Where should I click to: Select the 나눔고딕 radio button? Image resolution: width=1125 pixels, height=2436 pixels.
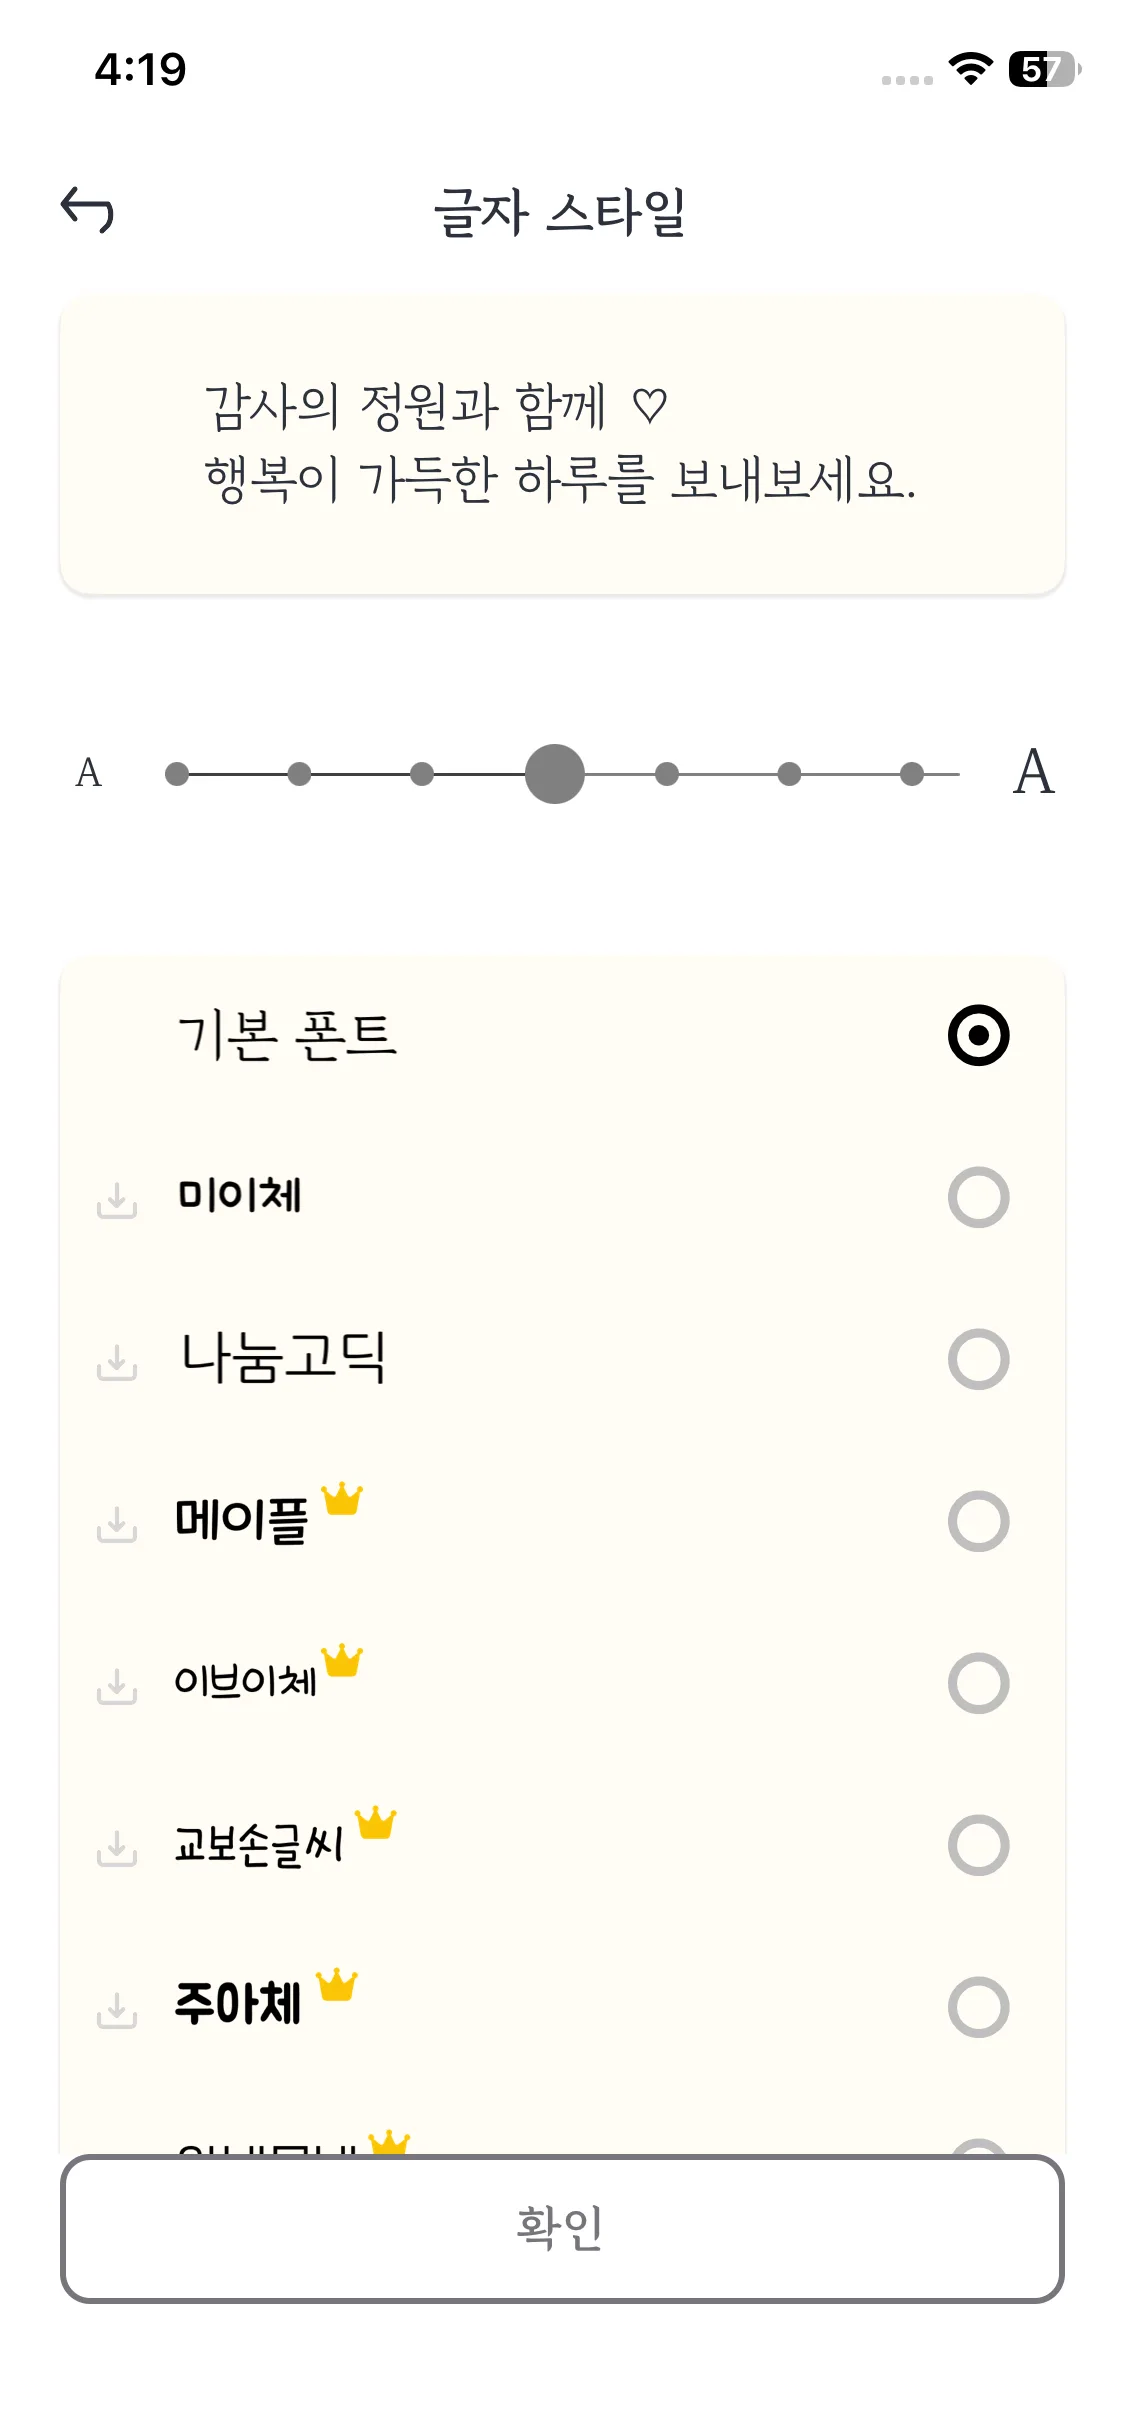(x=978, y=1359)
